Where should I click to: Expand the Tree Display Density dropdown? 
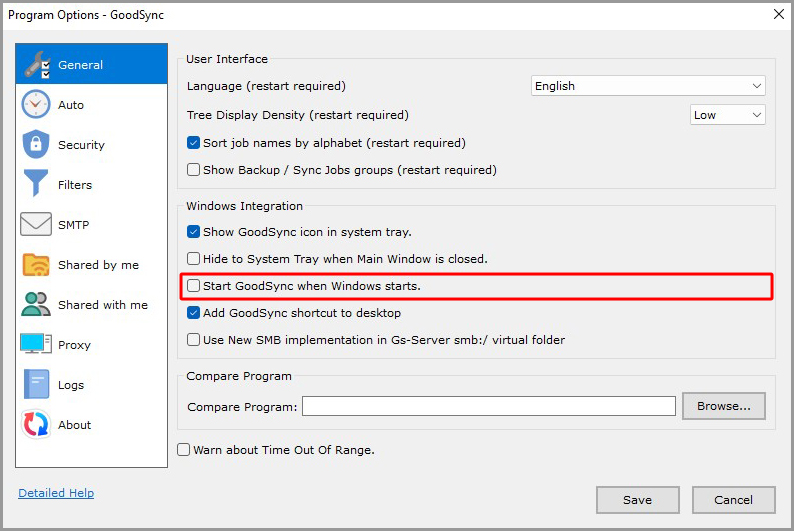(x=727, y=115)
